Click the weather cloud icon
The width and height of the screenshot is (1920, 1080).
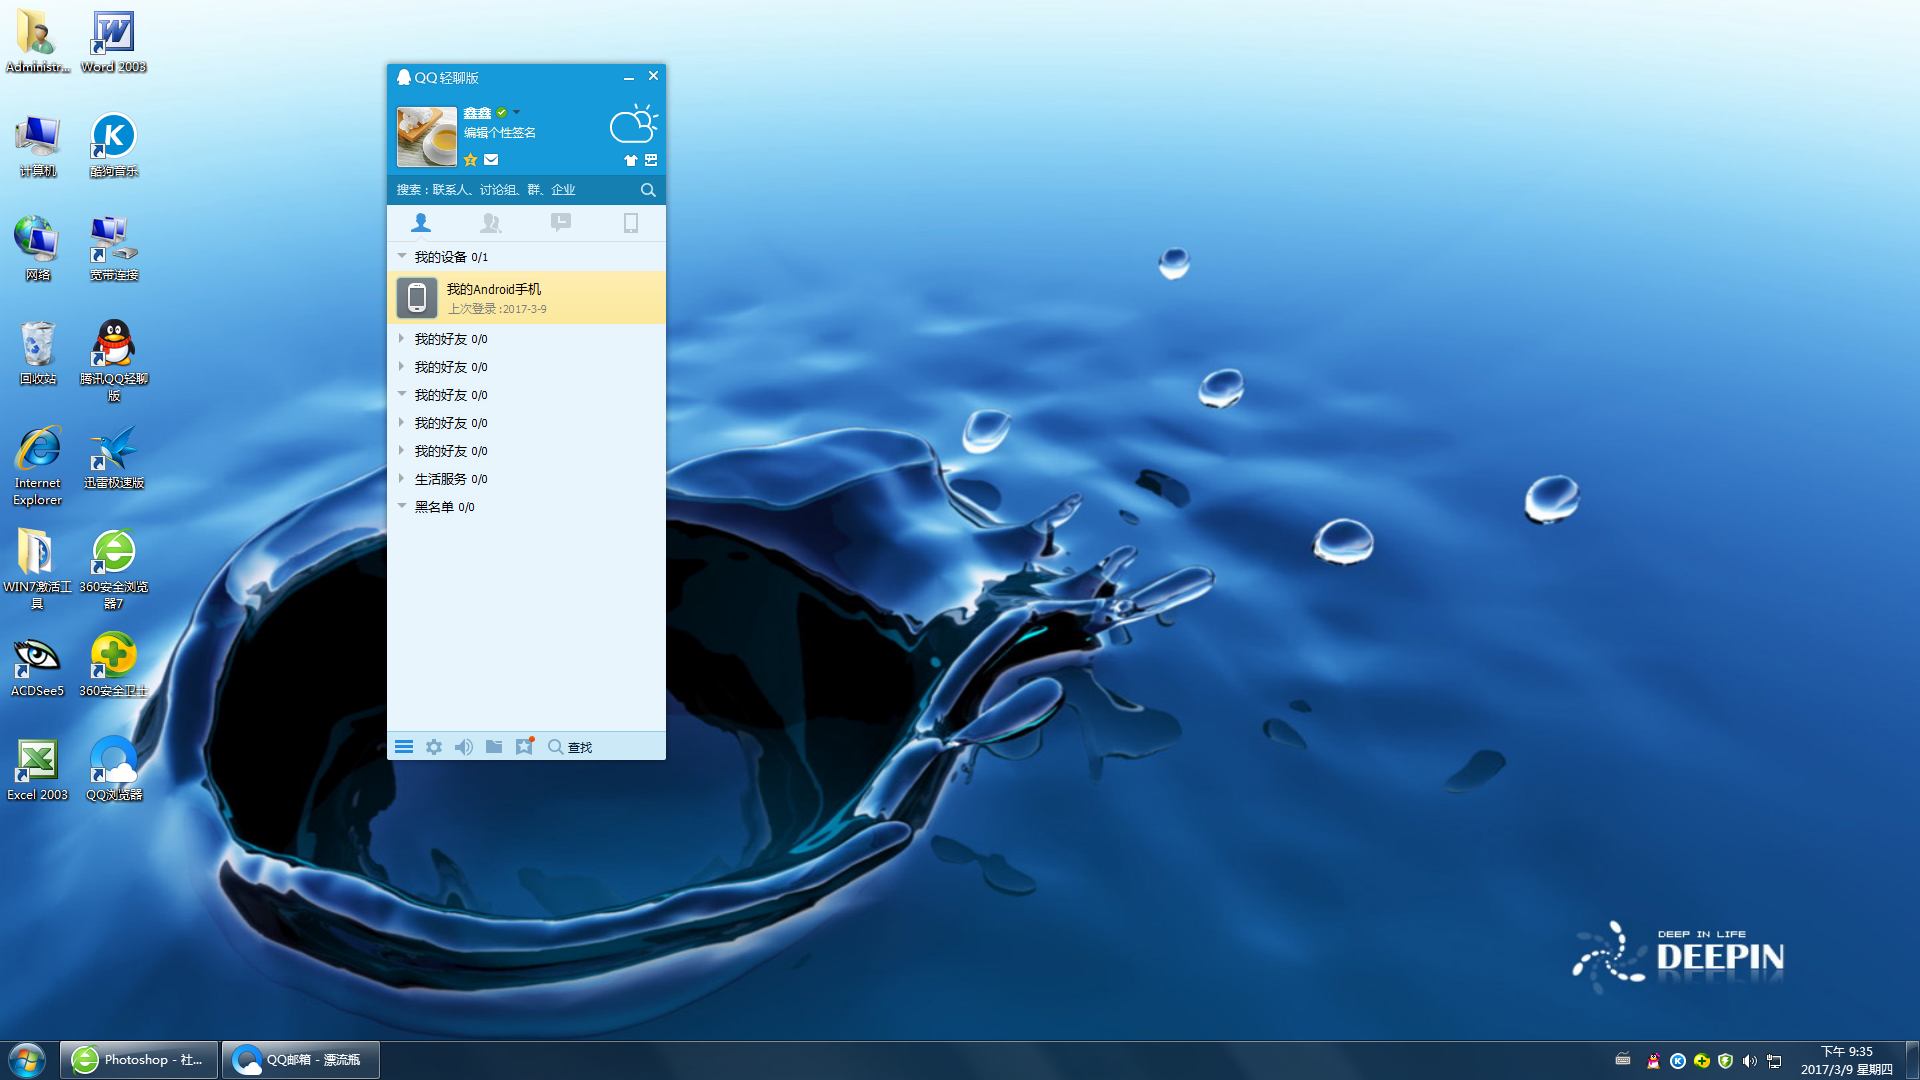click(x=632, y=125)
